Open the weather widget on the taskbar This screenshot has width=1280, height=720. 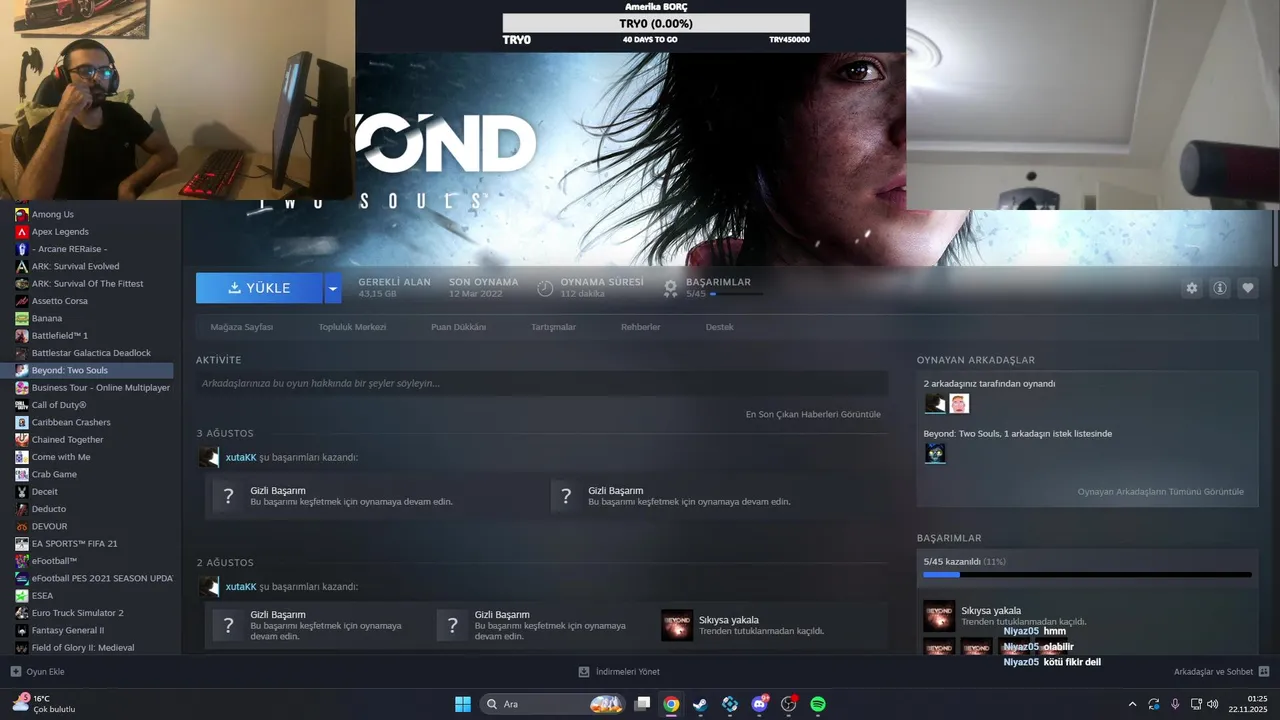tap(44, 704)
